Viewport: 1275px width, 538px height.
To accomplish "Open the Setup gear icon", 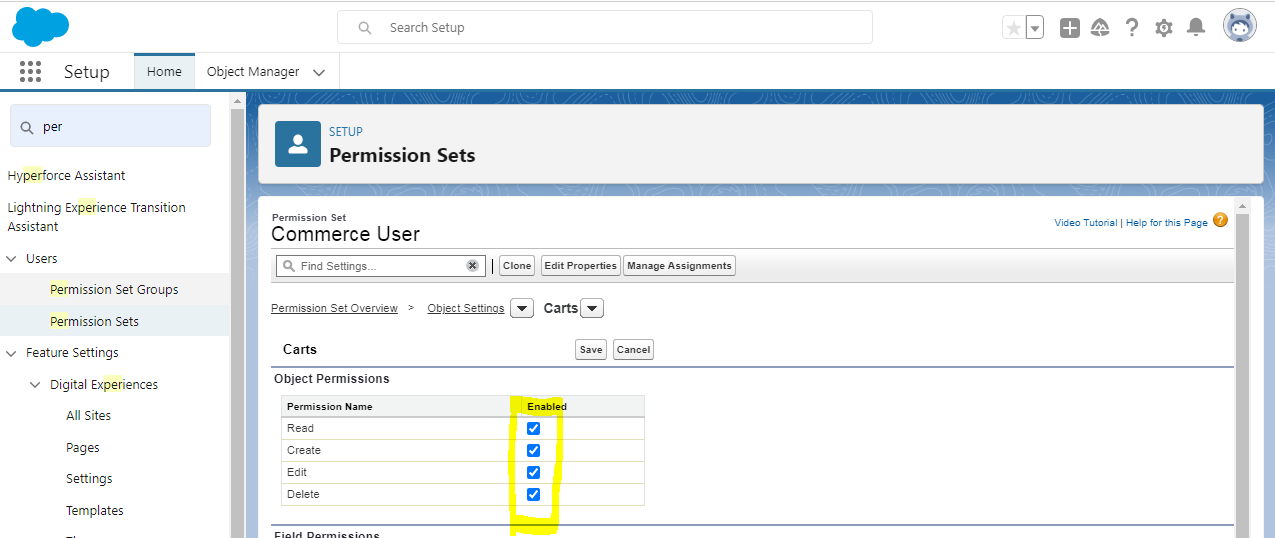I will [x=1164, y=28].
